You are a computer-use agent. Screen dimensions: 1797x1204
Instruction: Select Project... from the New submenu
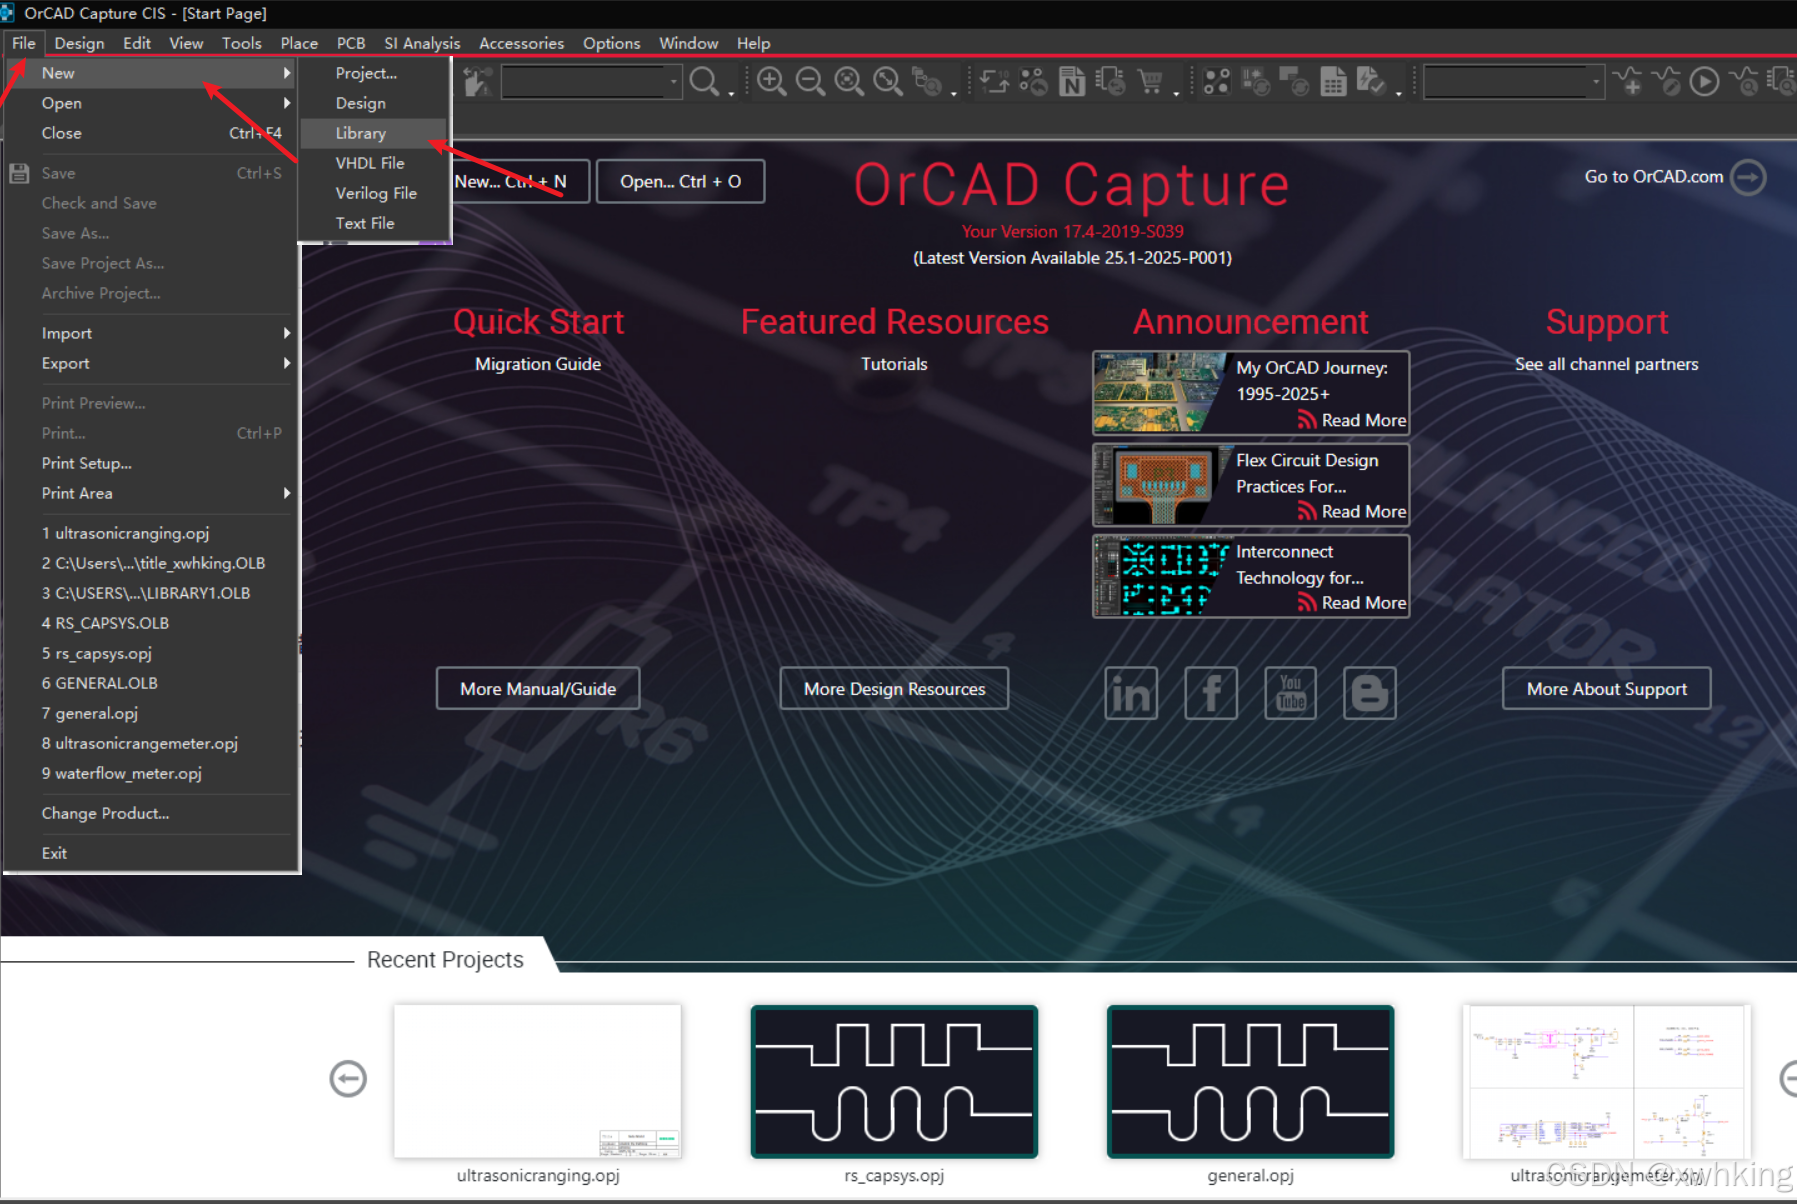click(x=374, y=73)
